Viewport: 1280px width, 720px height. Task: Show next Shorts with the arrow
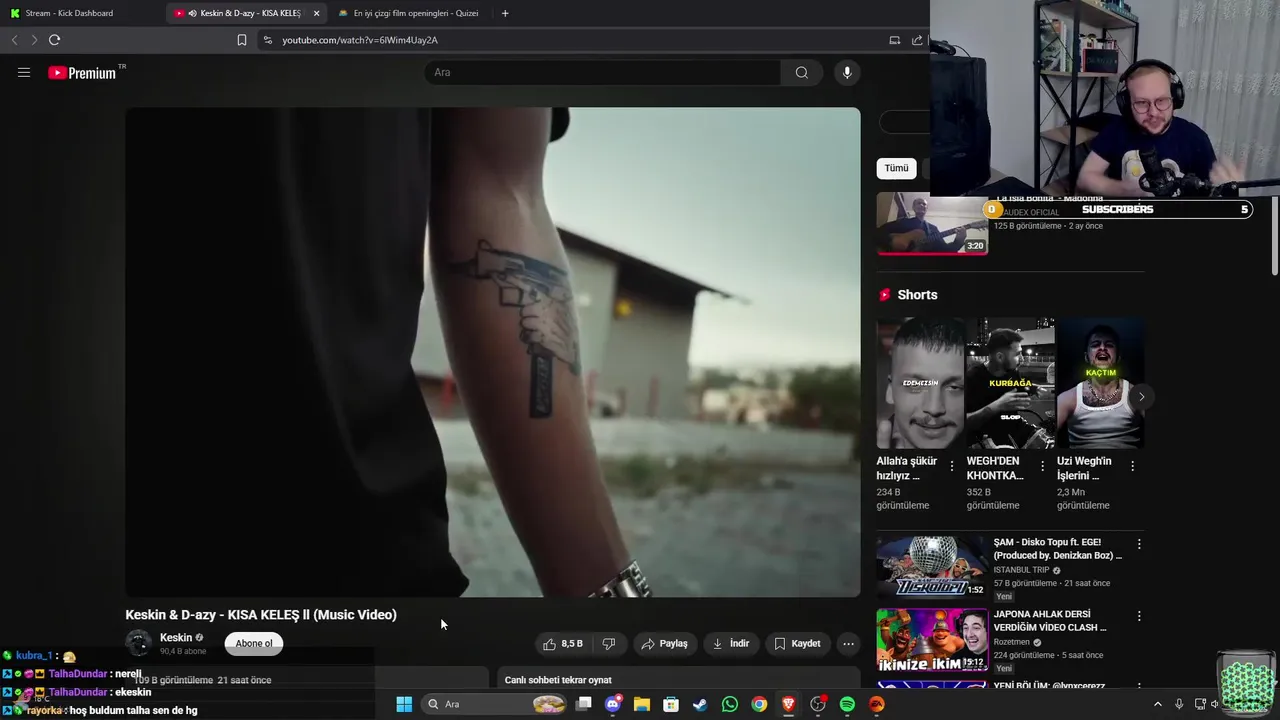click(x=1141, y=397)
